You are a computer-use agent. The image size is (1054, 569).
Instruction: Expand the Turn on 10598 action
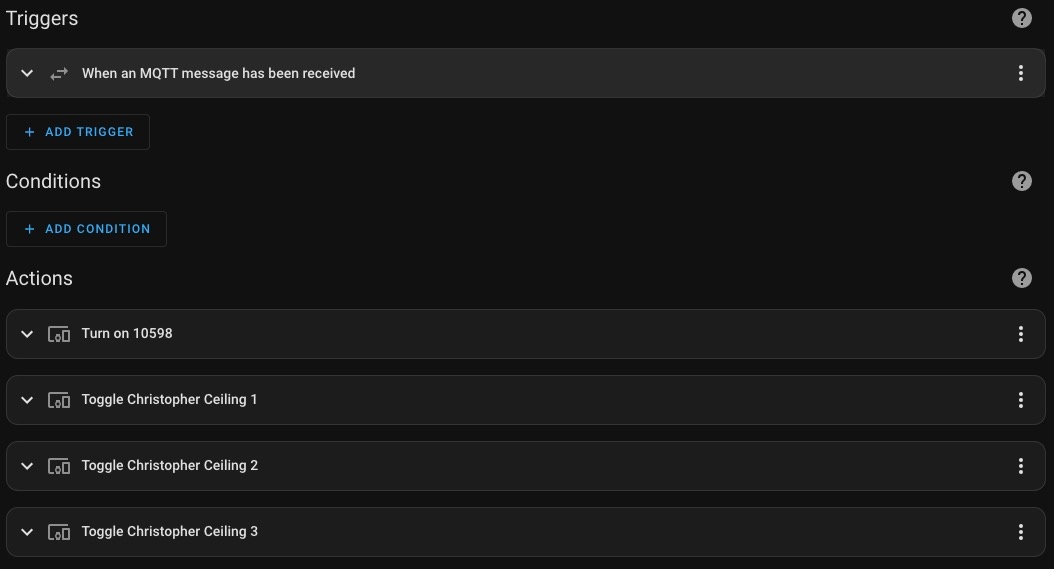pyautogui.click(x=27, y=334)
